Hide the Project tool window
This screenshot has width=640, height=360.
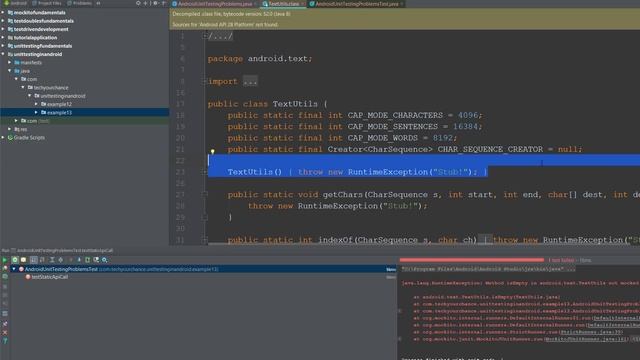163,3
